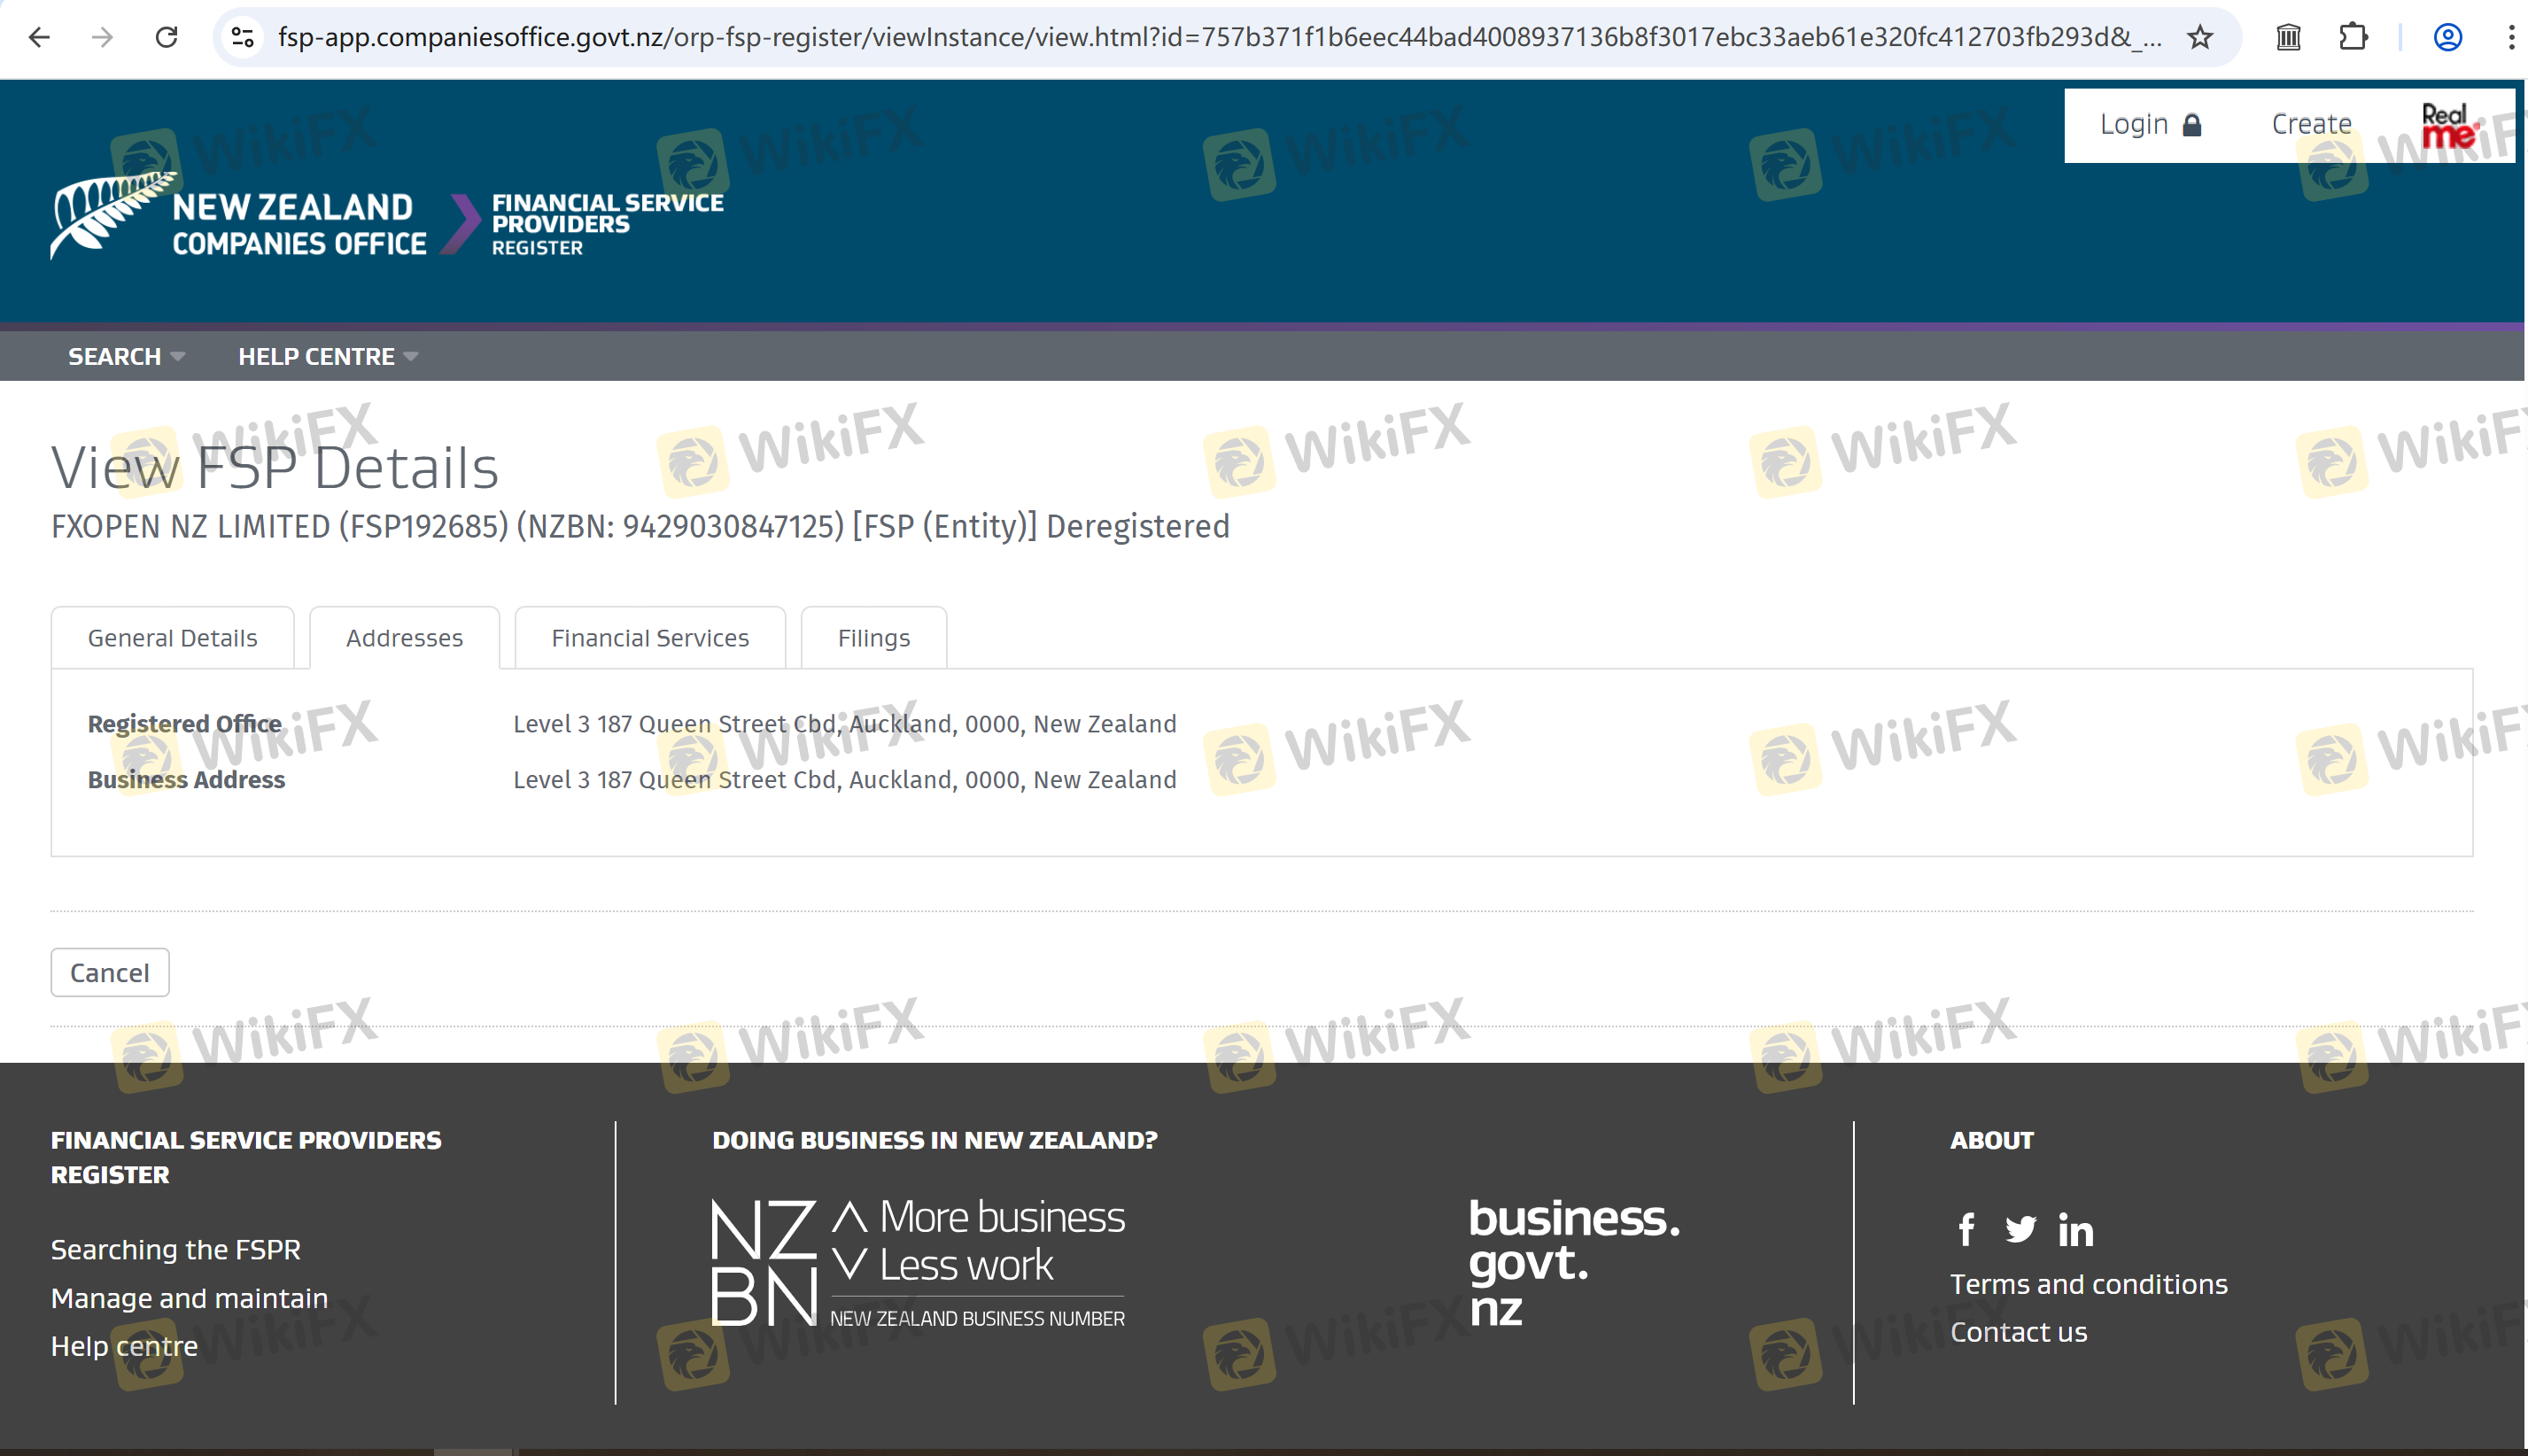Bookmark this page with star icon

(2199, 38)
